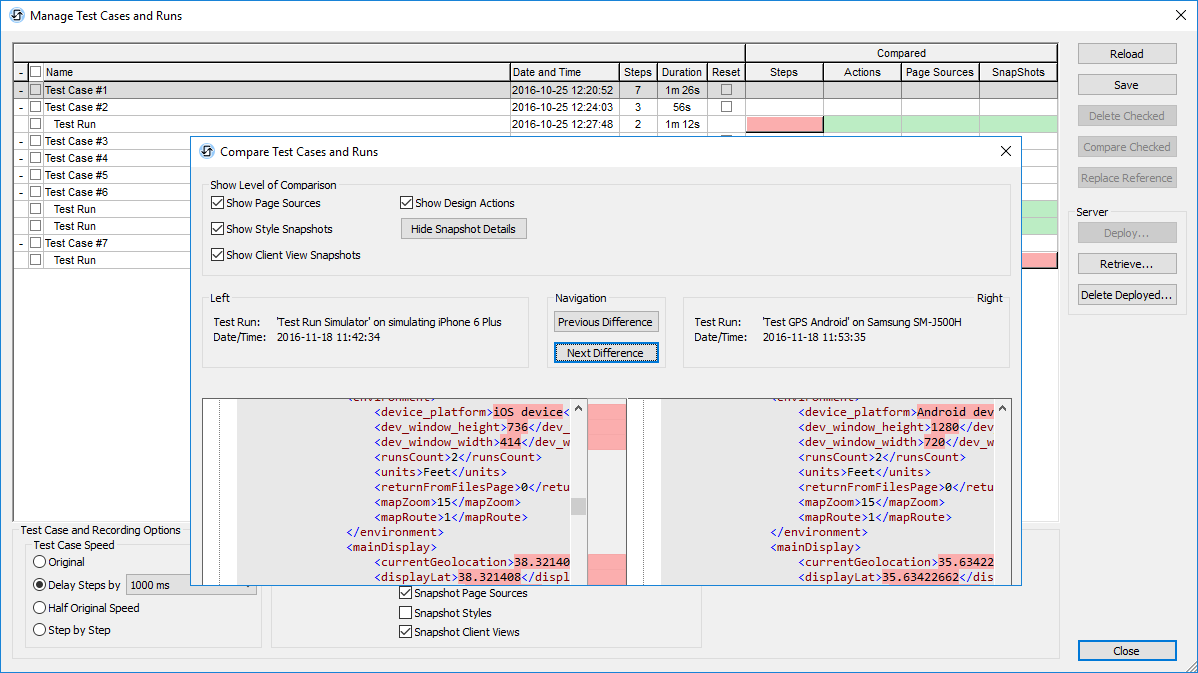Screen dimensions: 1198x673
Task: Toggle the Show Page Sources checkbox
Action: tap(218, 203)
